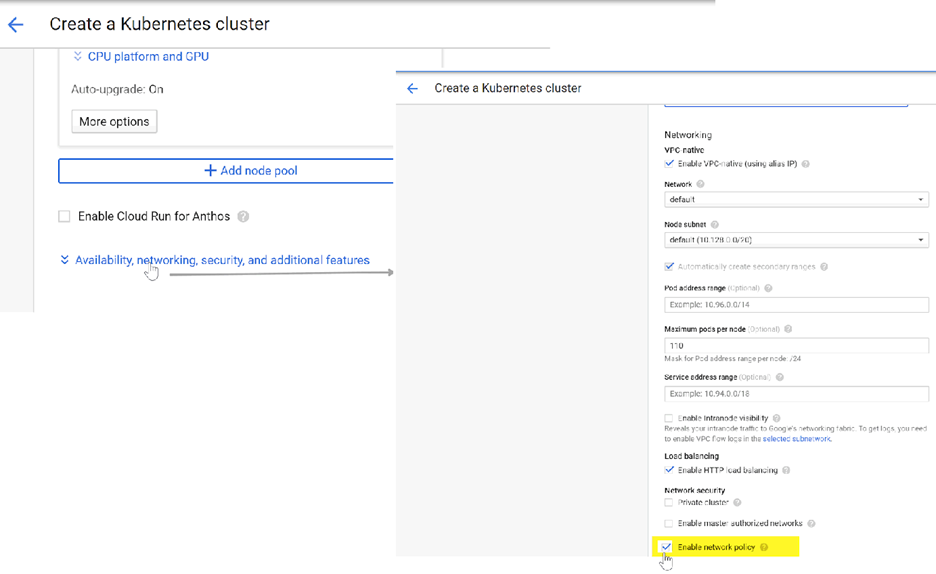Expand Availability, networking, security, and additional features
This screenshot has width=936, height=574.
215,260
